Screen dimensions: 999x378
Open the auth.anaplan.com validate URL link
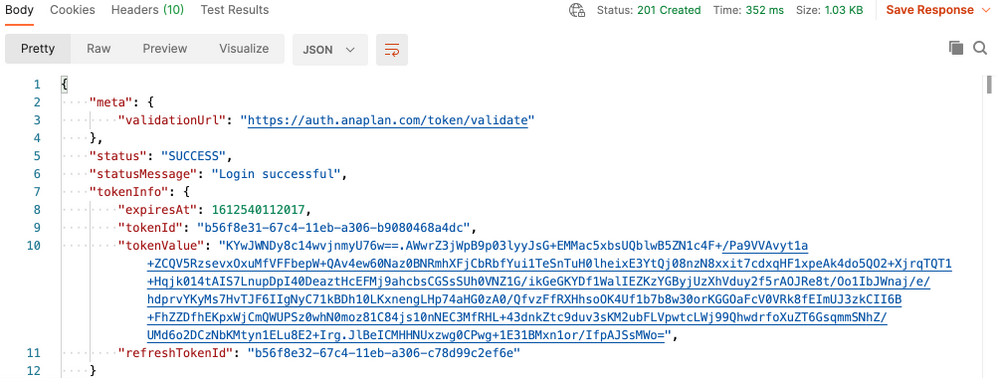coord(388,120)
